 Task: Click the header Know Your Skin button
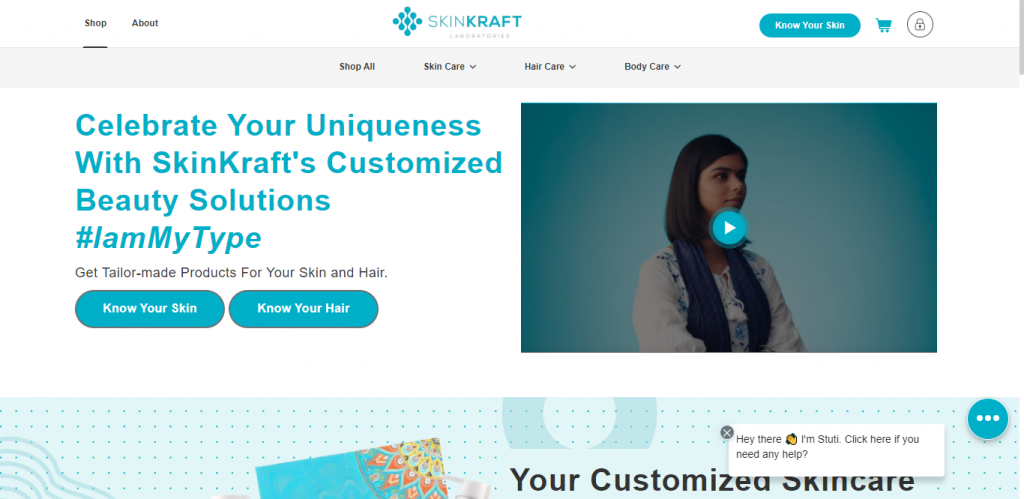(809, 25)
